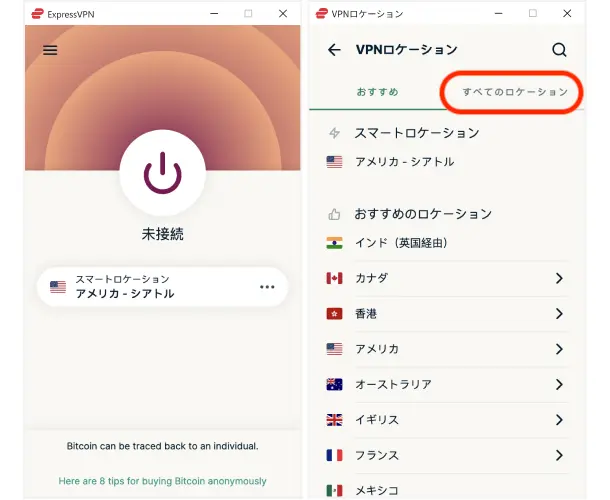Expand 香港 server locations
The width and height of the screenshot is (610, 500).
pos(559,314)
